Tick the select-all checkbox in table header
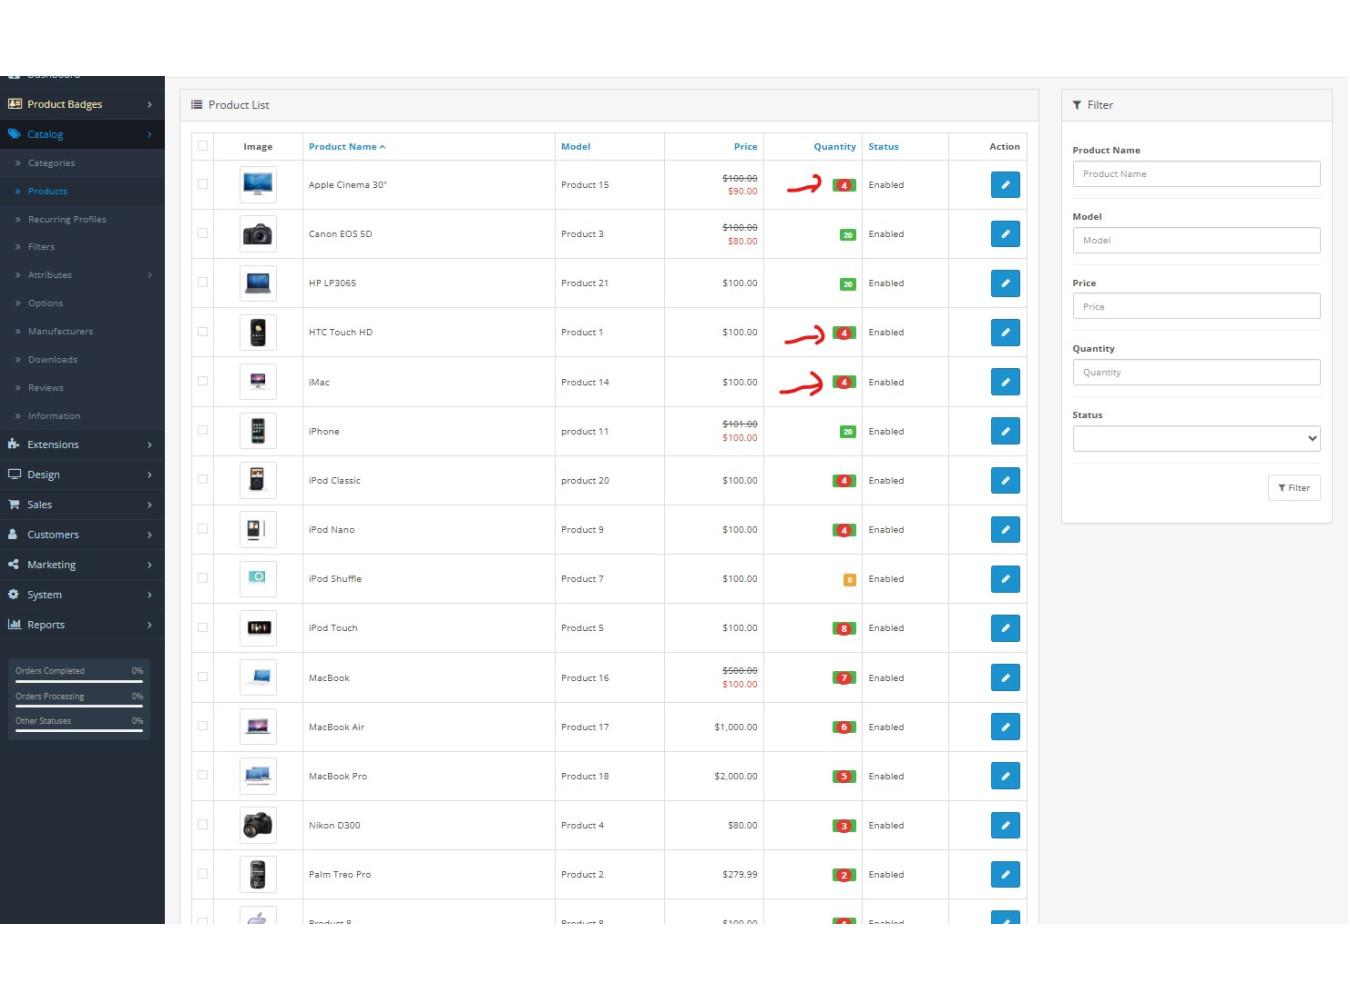The image size is (1350, 1000). point(203,146)
